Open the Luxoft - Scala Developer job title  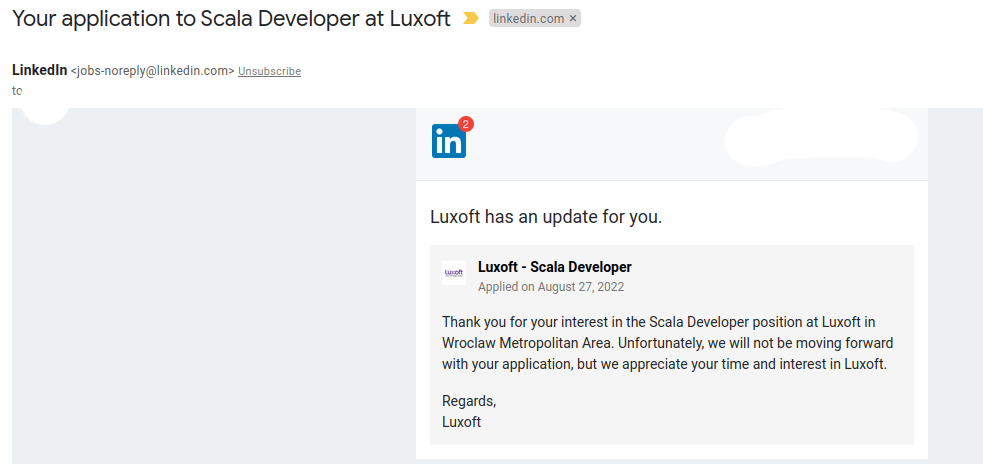554,267
